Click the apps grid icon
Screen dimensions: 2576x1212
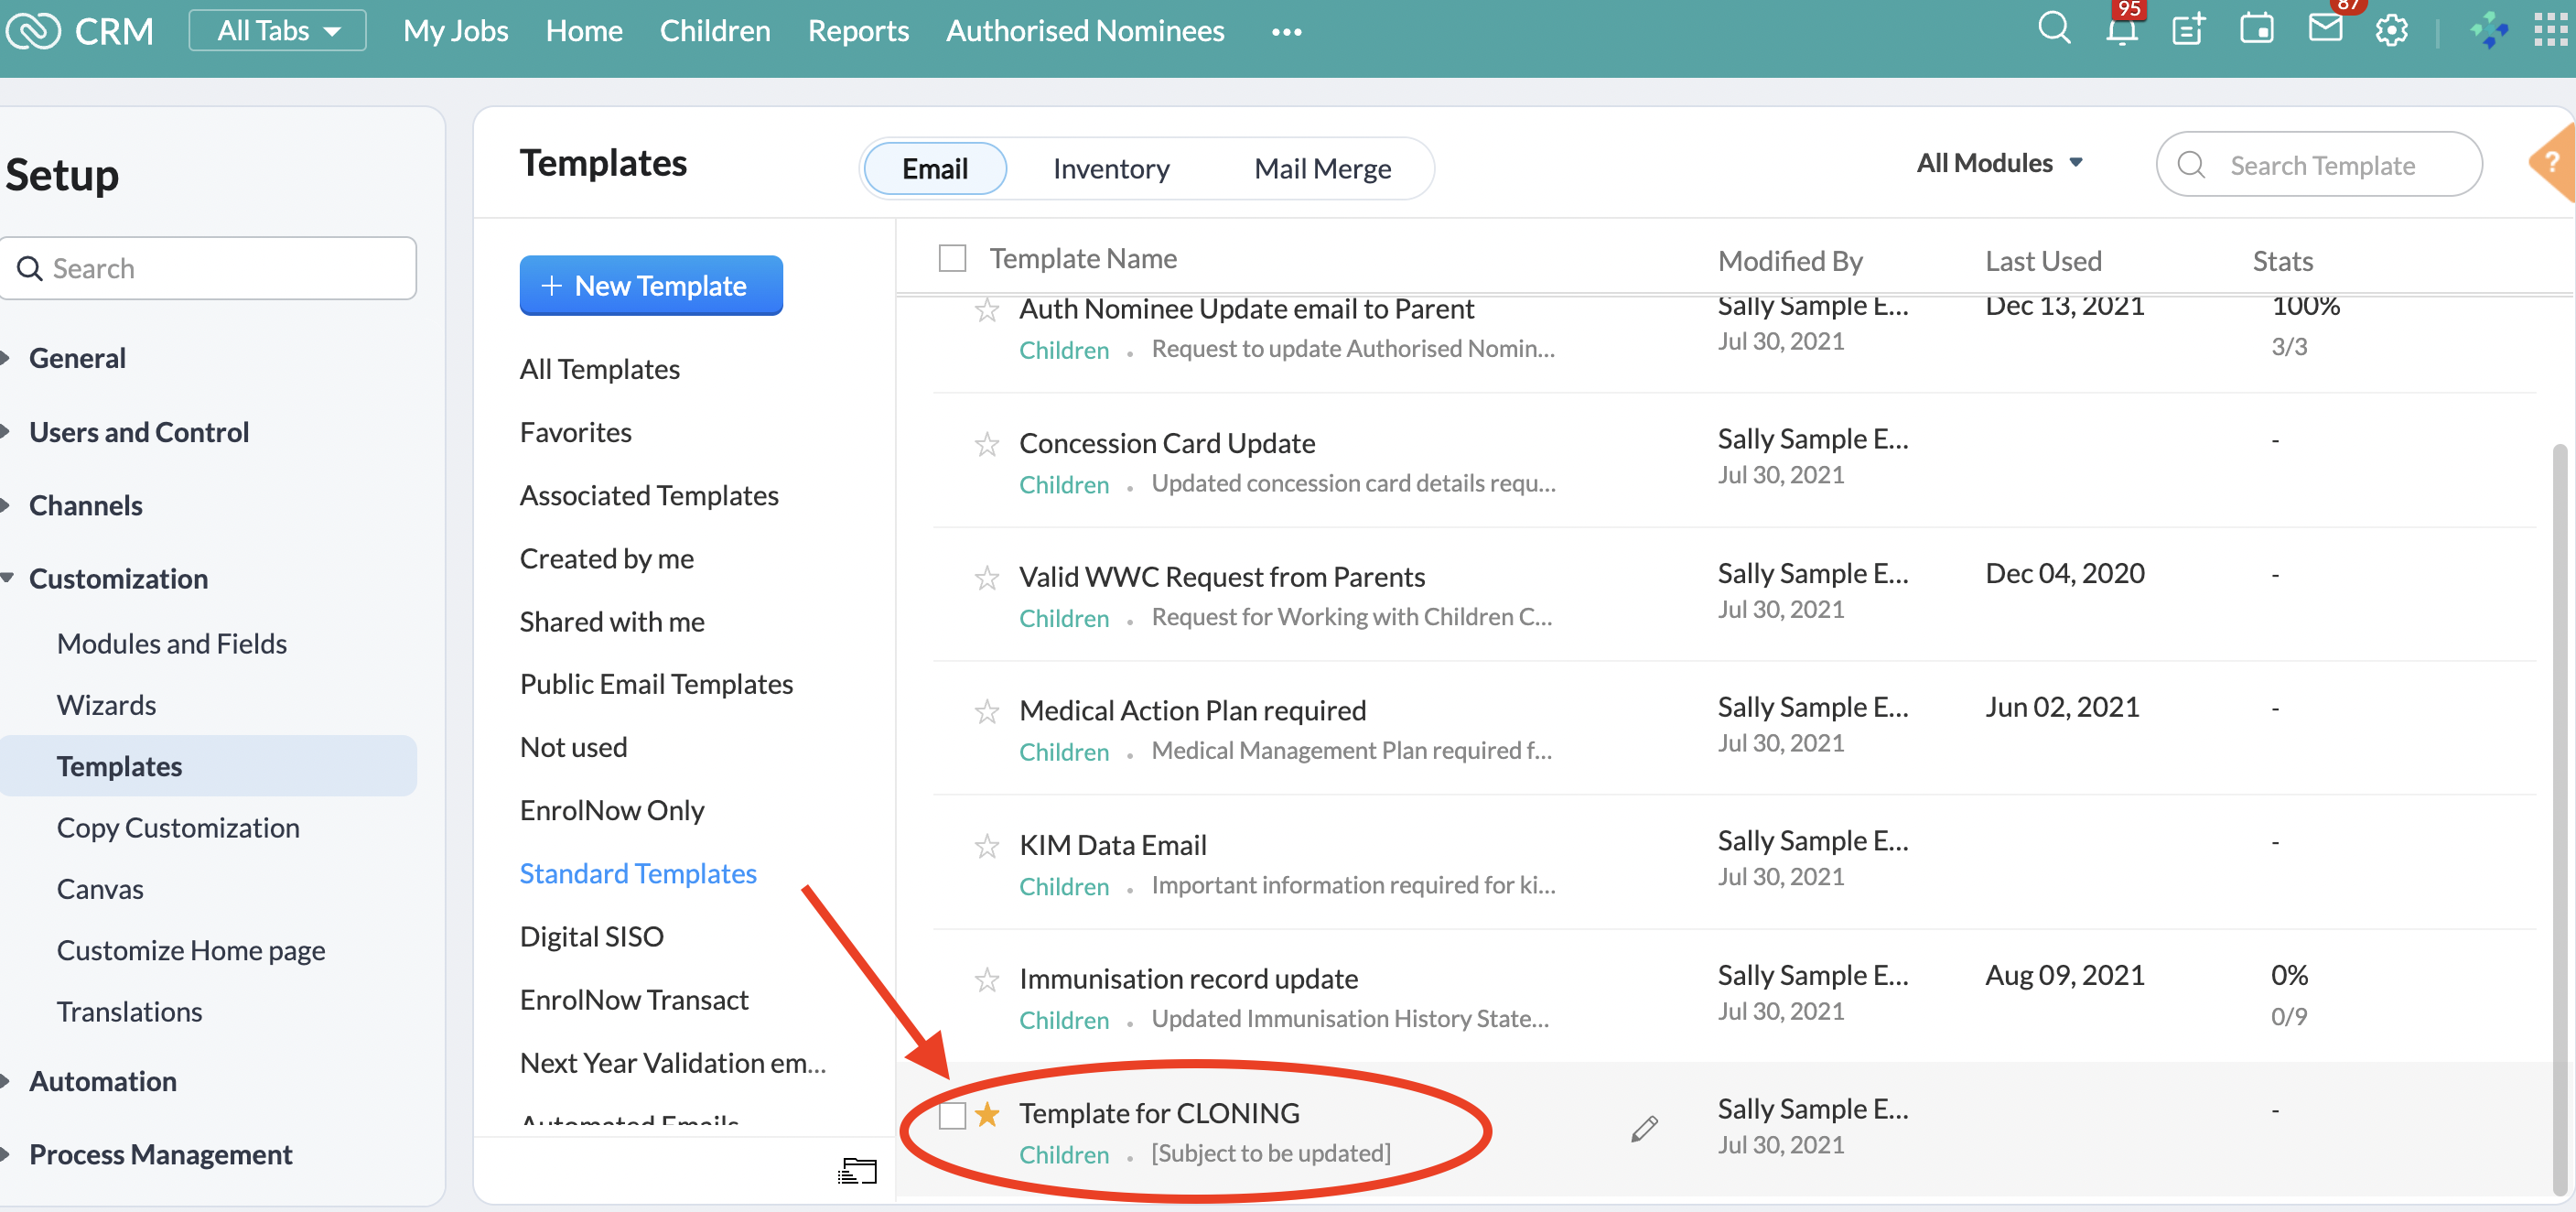2549,30
